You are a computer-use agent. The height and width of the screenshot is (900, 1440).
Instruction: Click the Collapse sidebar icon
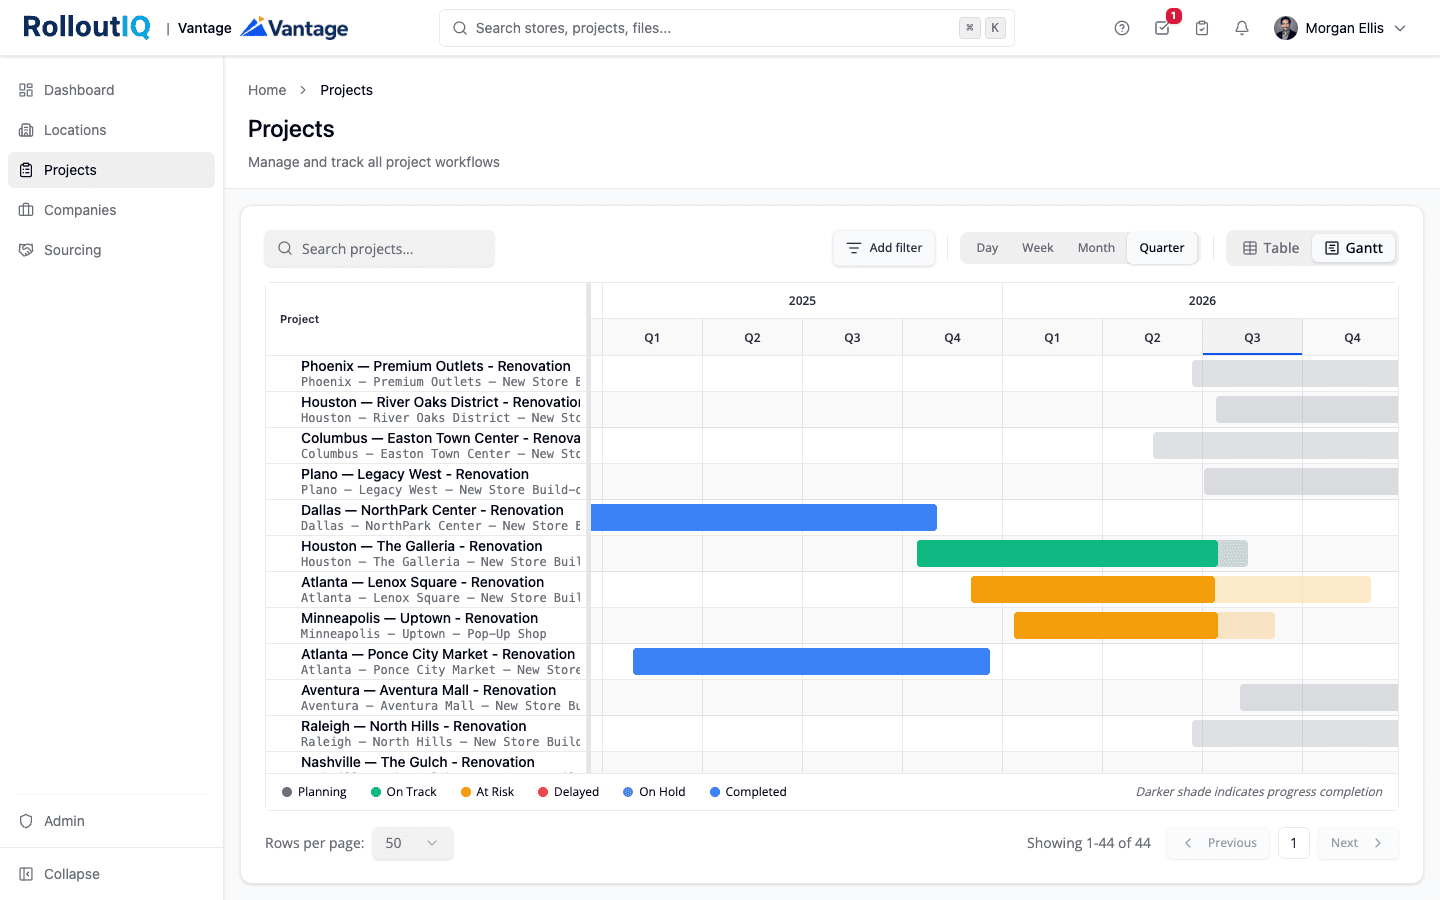pyautogui.click(x=26, y=874)
